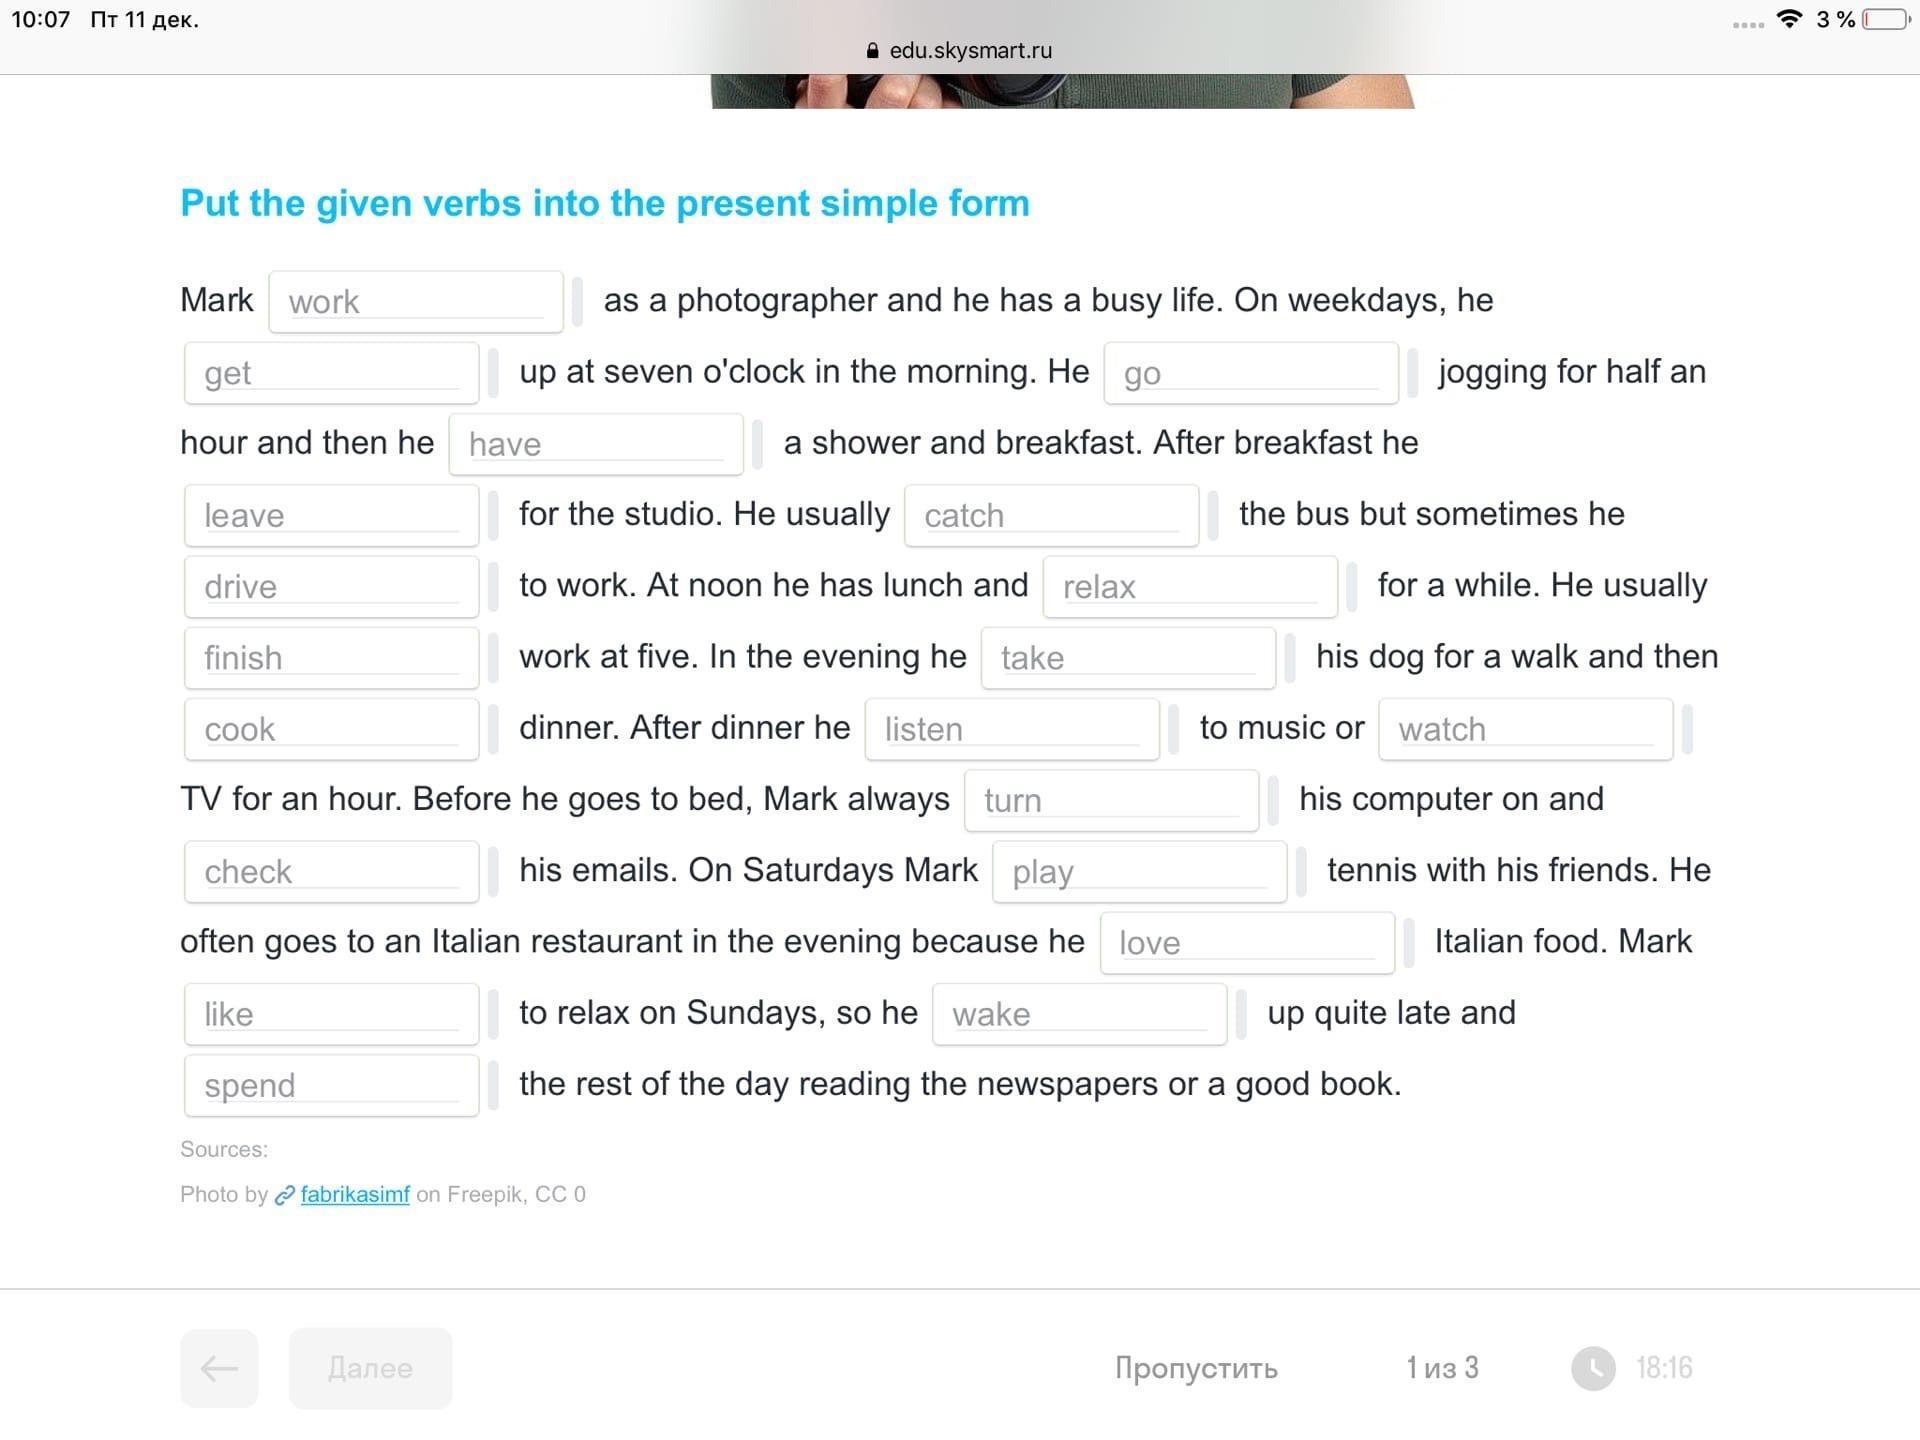The height and width of the screenshot is (1440, 1920).
Task: Click the back arrow button
Action: click(x=219, y=1368)
